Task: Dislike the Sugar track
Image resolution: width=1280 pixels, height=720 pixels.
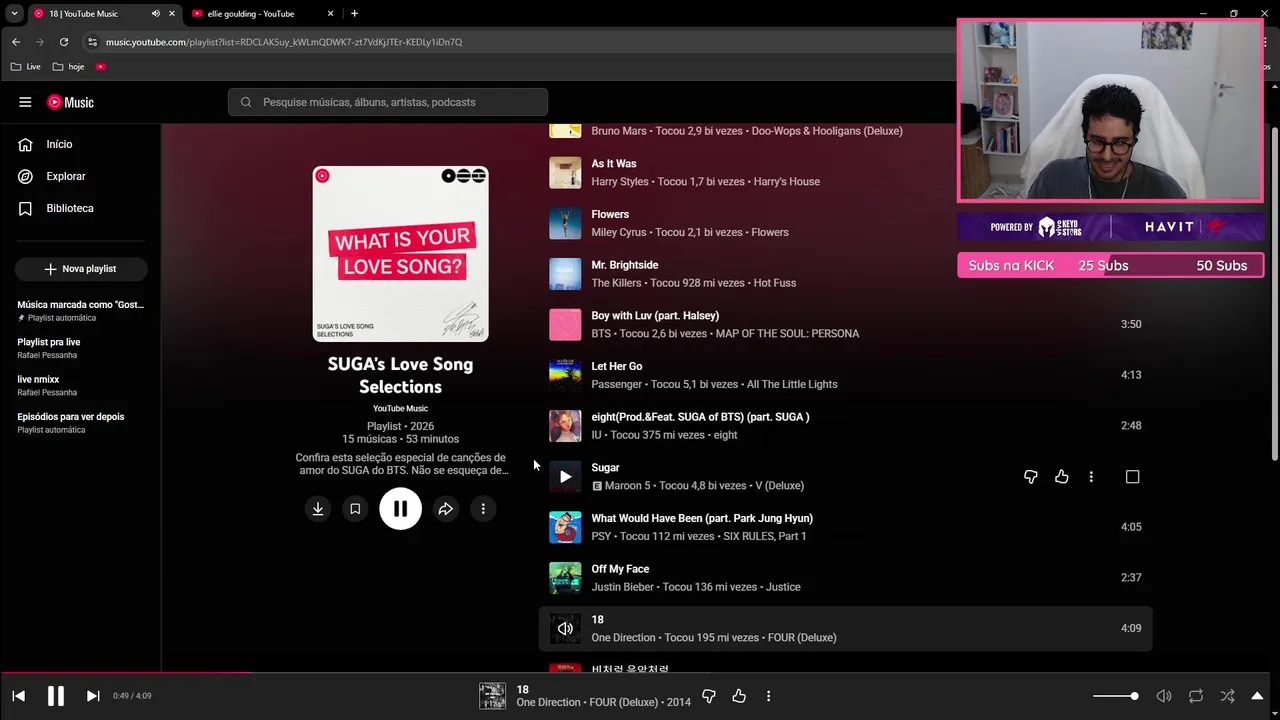Action: (x=1031, y=477)
